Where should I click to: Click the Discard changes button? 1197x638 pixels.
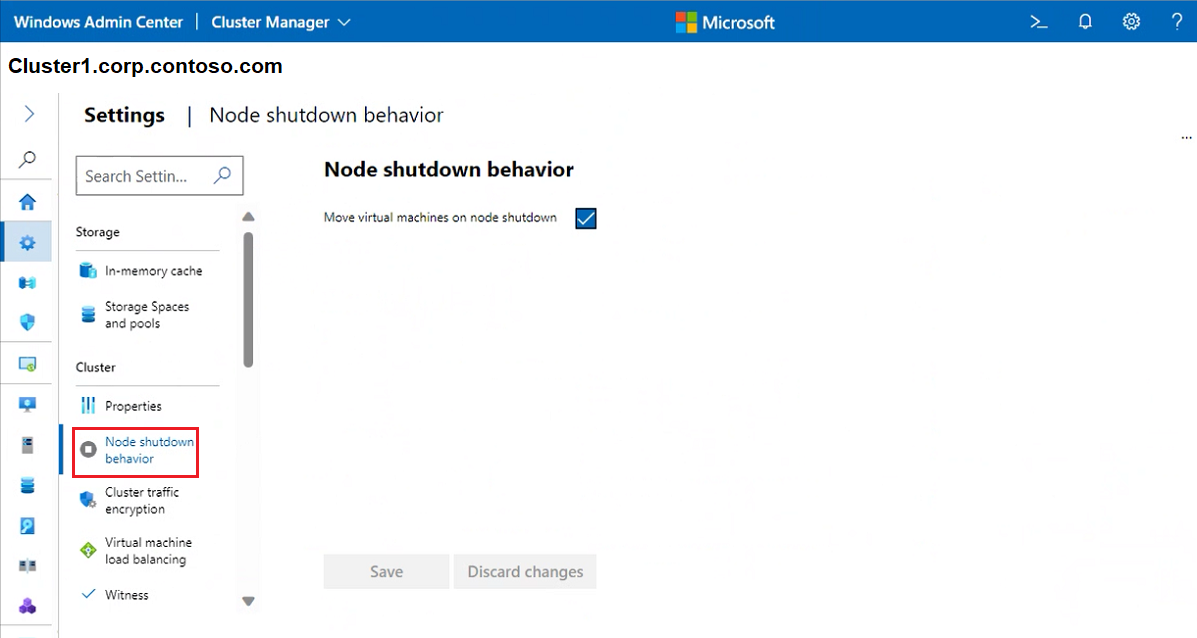click(525, 572)
